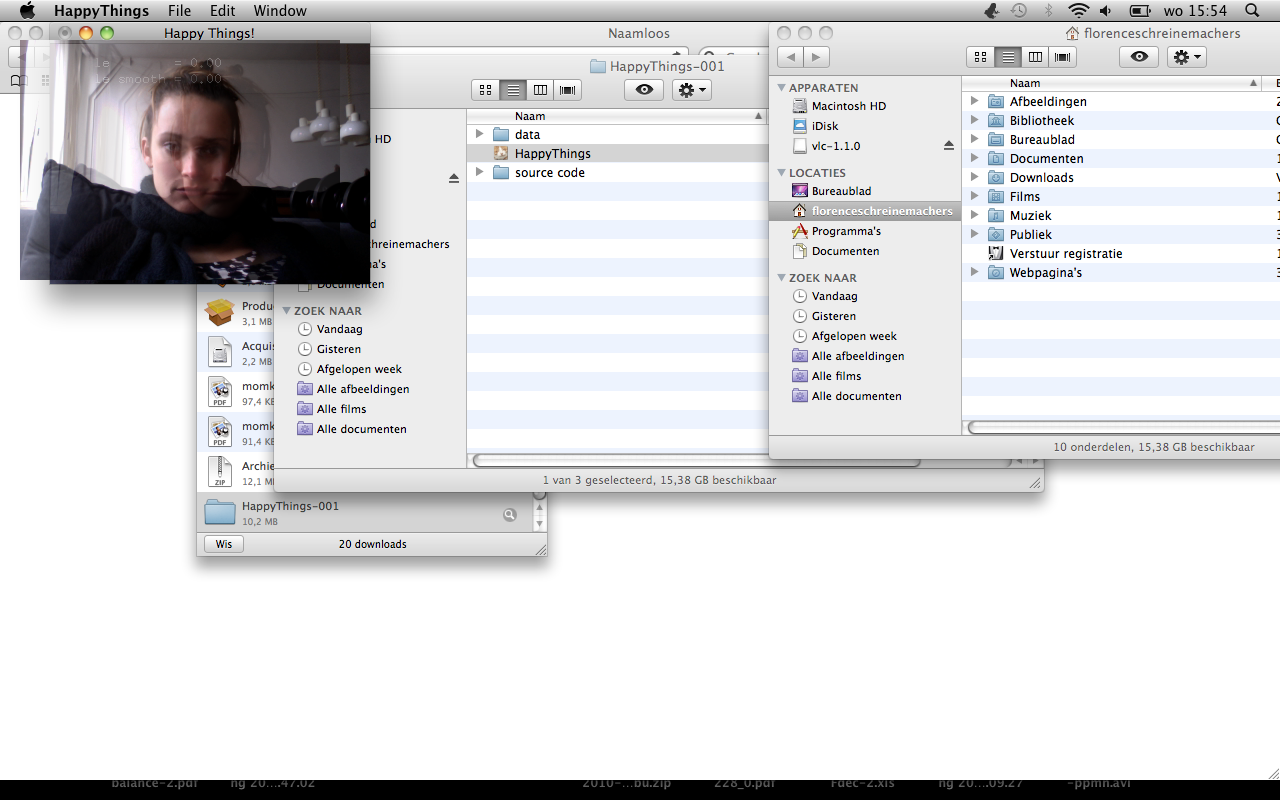1280x800 pixels.
Task: Click the Wis button in downloads window
Action: (x=224, y=544)
